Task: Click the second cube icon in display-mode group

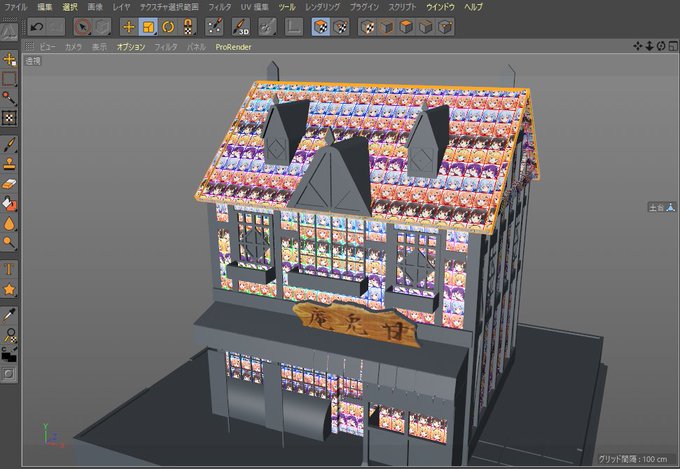Action: (387, 27)
